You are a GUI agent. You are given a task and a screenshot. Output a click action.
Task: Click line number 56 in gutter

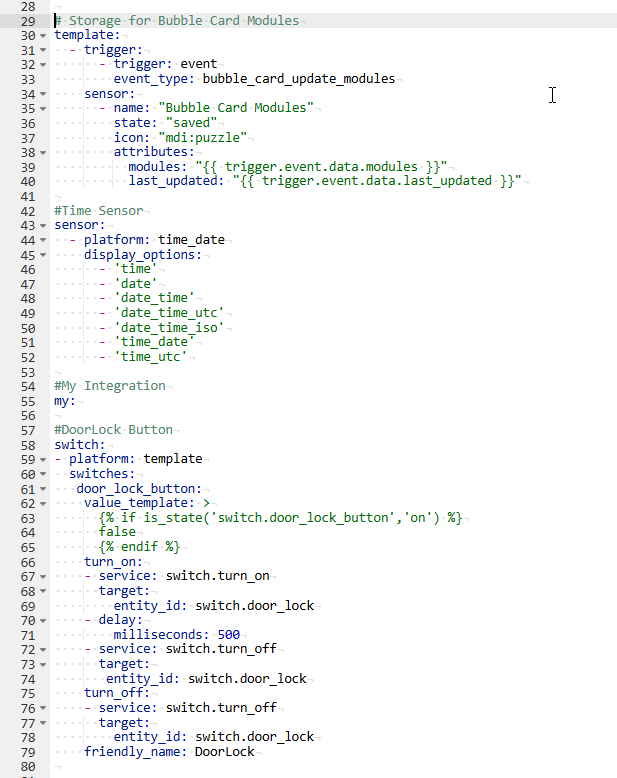point(28,416)
